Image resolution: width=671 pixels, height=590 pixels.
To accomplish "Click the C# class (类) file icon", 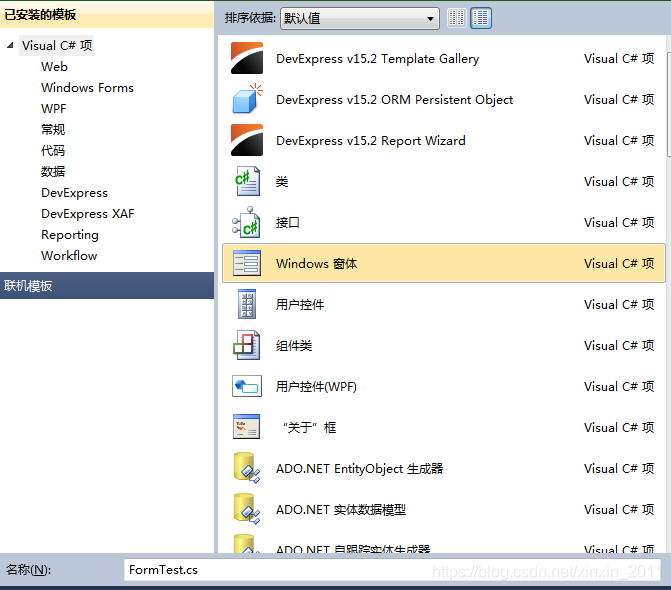I will point(247,181).
